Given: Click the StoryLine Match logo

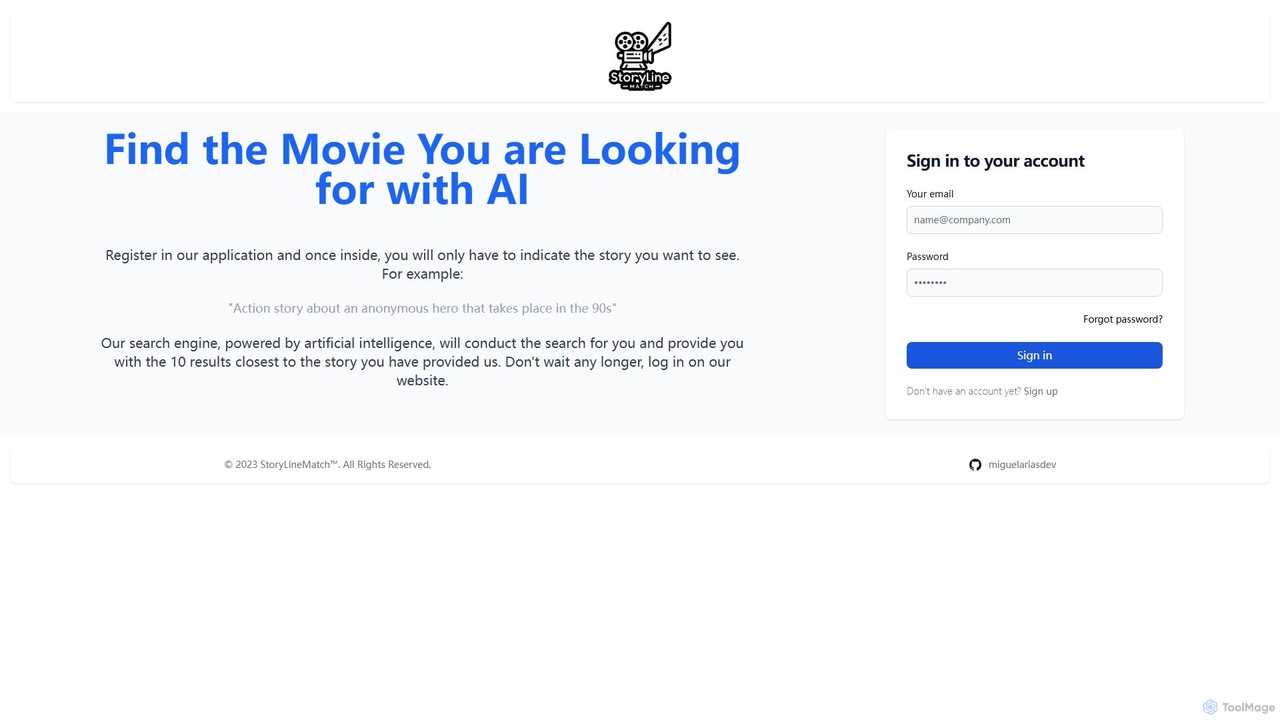Looking at the screenshot, I should pyautogui.click(x=640, y=56).
